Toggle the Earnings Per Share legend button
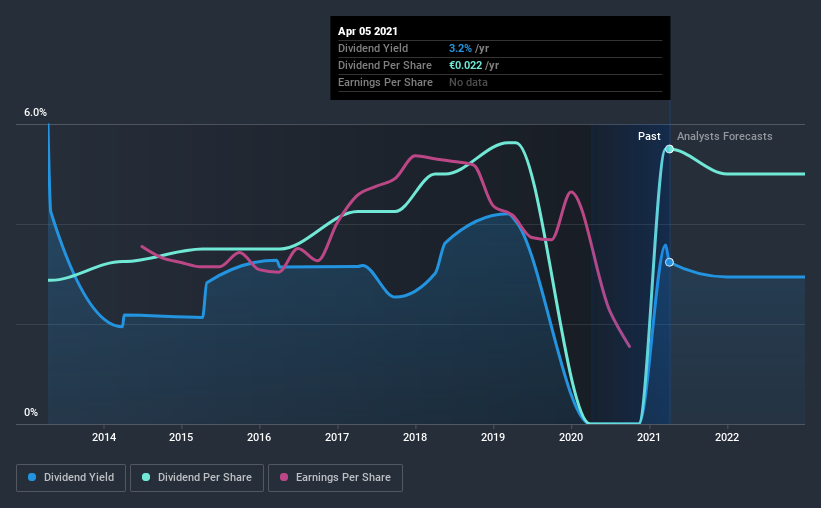821x508 pixels. tap(335, 478)
